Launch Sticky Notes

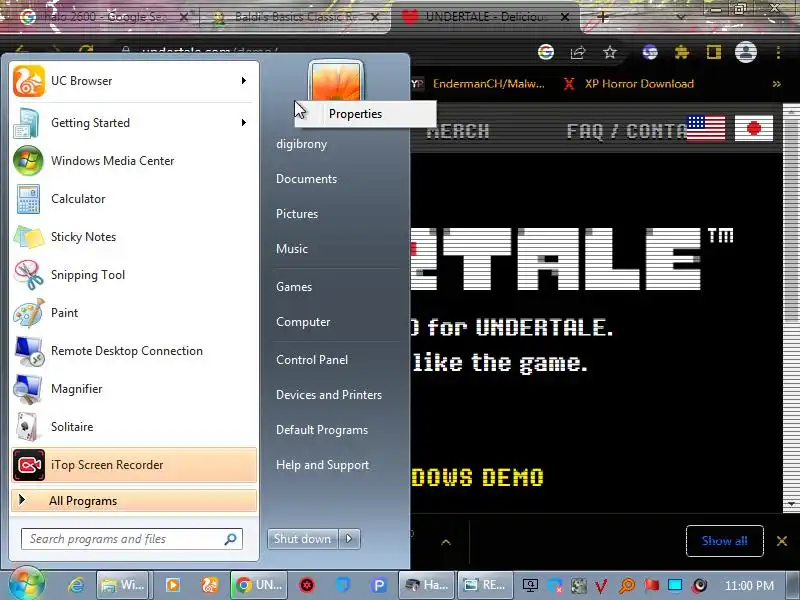[133, 237]
